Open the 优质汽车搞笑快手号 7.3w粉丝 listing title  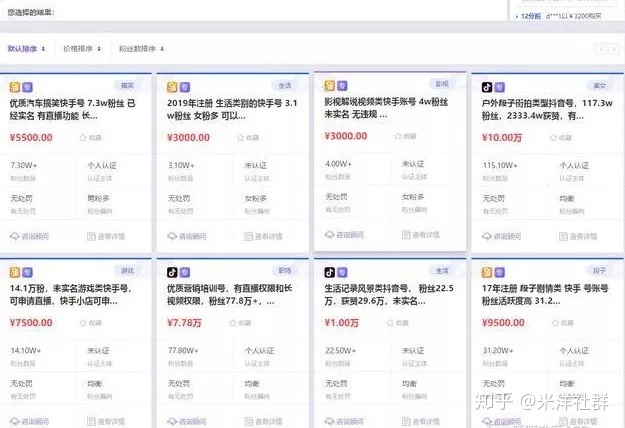pos(73,110)
